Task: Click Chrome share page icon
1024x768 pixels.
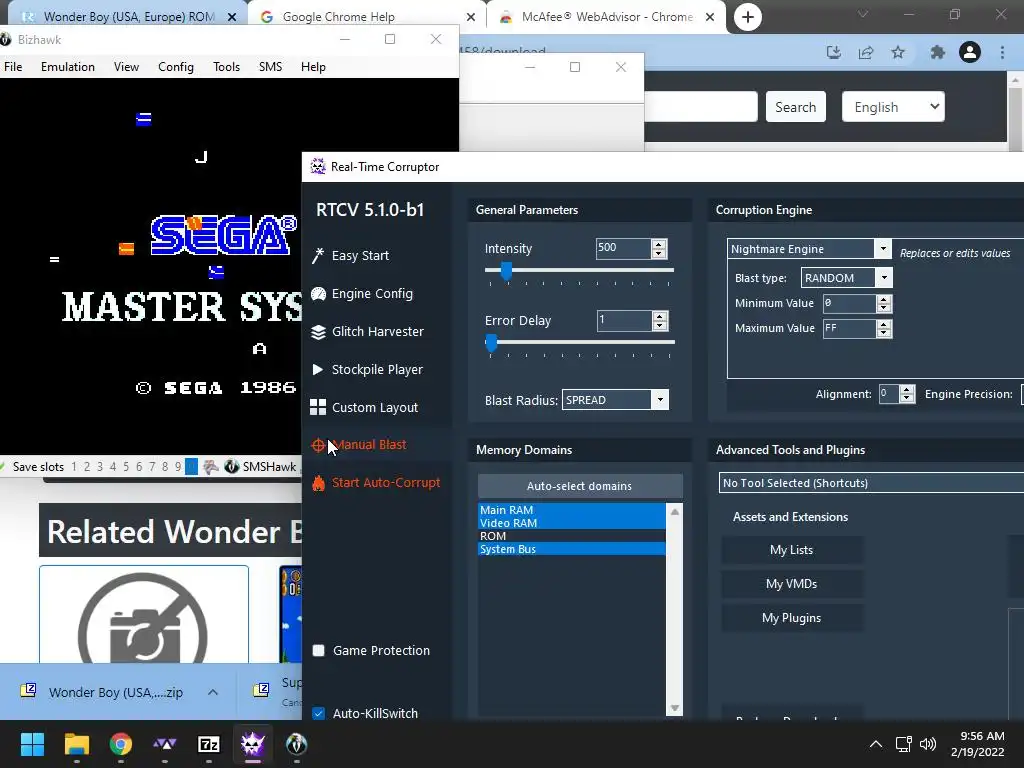Action: click(x=866, y=52)
